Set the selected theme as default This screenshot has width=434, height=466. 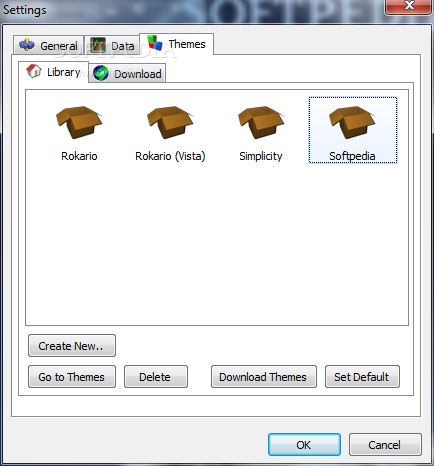(x=362, y=377)
